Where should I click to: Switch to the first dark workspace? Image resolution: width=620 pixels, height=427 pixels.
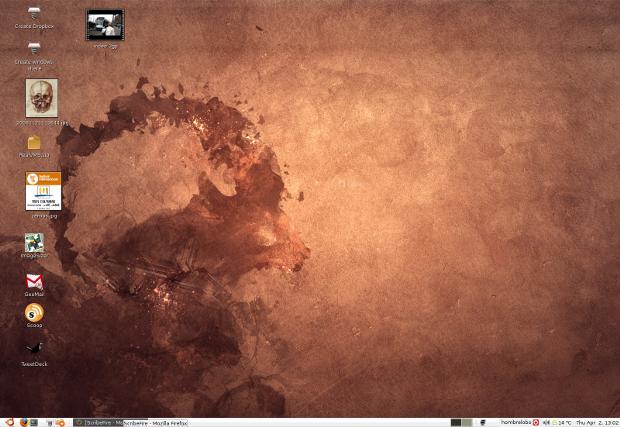[x=456, y=423]
